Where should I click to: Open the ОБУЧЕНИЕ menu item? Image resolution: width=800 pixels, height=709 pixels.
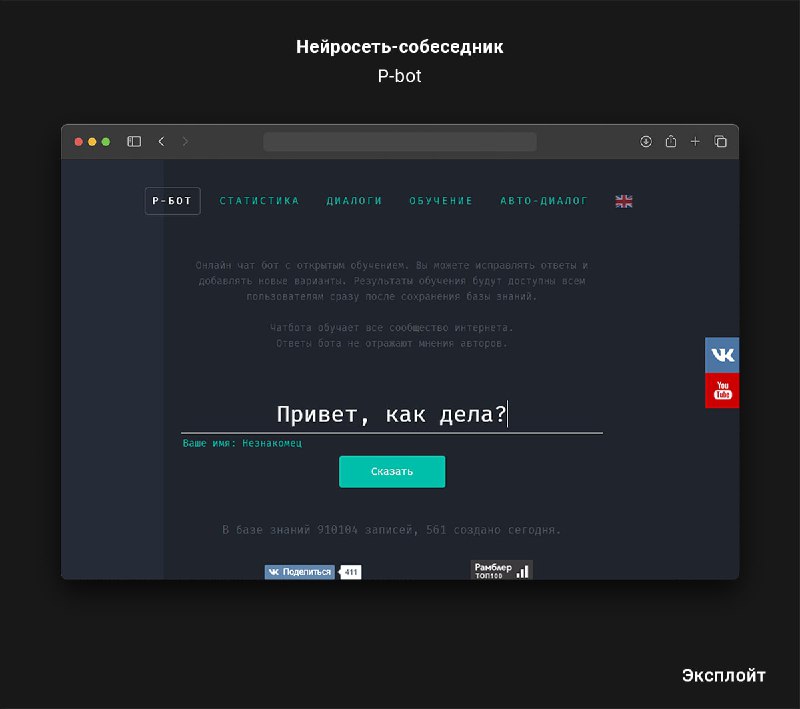pyautogui.click(x=441, y=201)
